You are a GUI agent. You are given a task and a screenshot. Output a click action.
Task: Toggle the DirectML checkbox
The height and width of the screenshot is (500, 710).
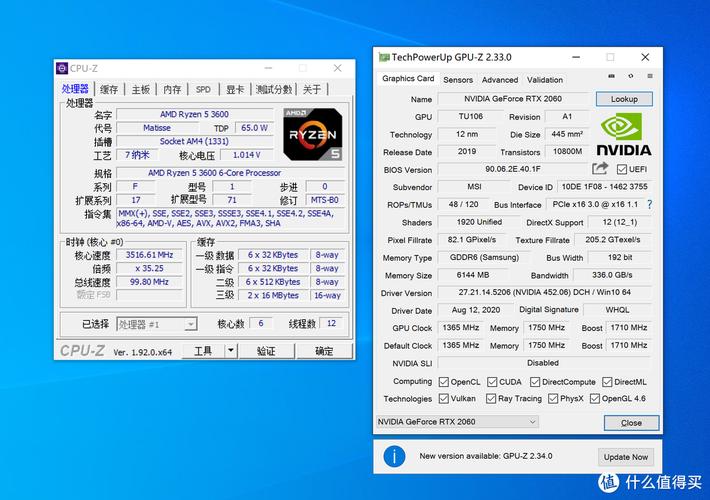click(607, 382)
